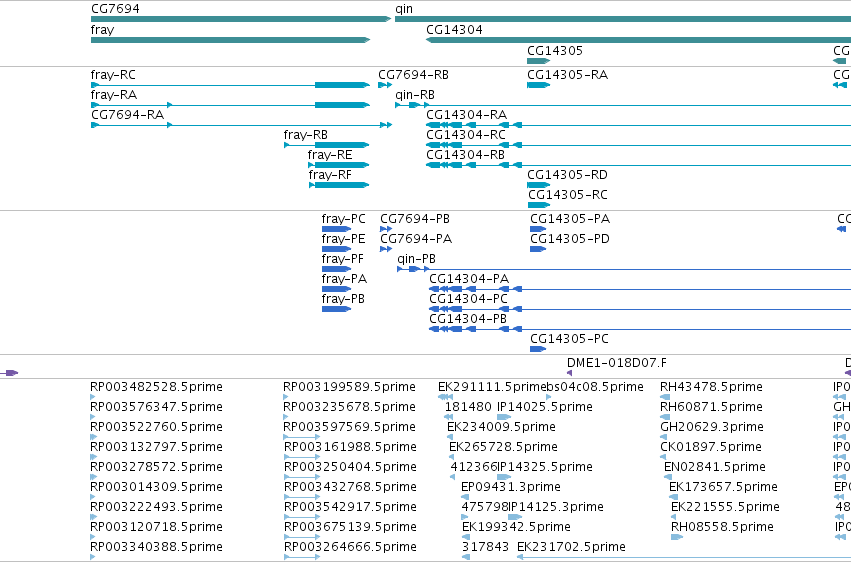Click protein label CG14305-PD
Image resolution: width=851 pixels, height=562 pixels.
pos(570,239)
